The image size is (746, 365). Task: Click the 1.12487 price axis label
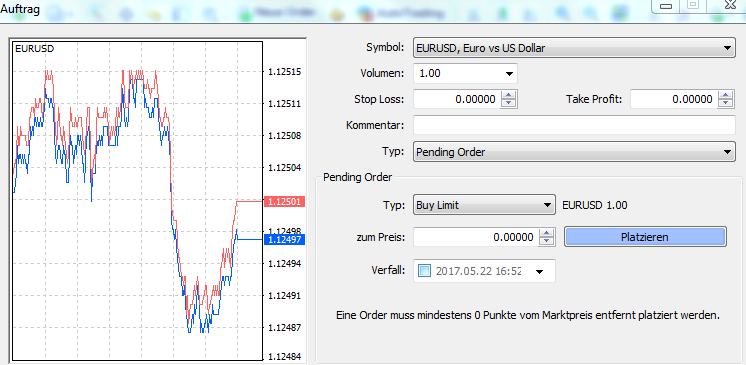[285, 327]
